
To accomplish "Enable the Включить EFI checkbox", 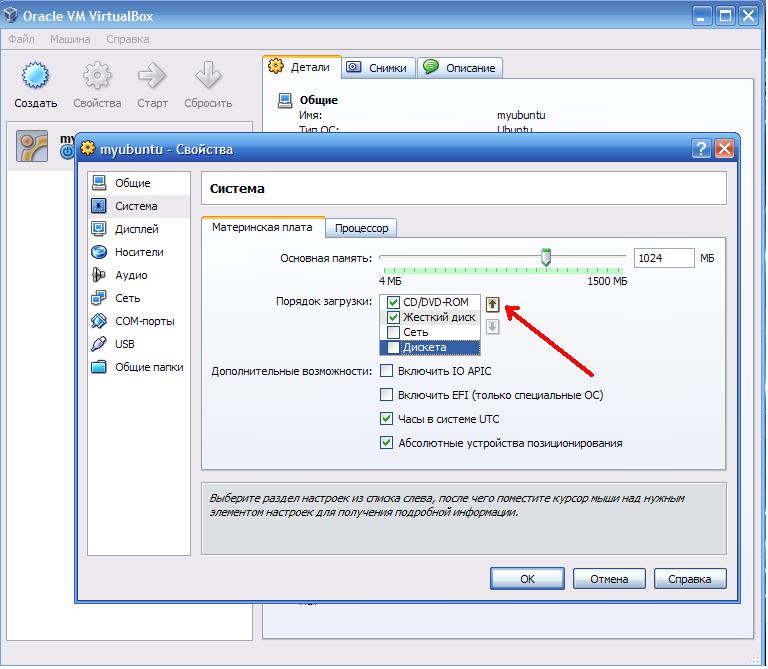I will point(386,395).
